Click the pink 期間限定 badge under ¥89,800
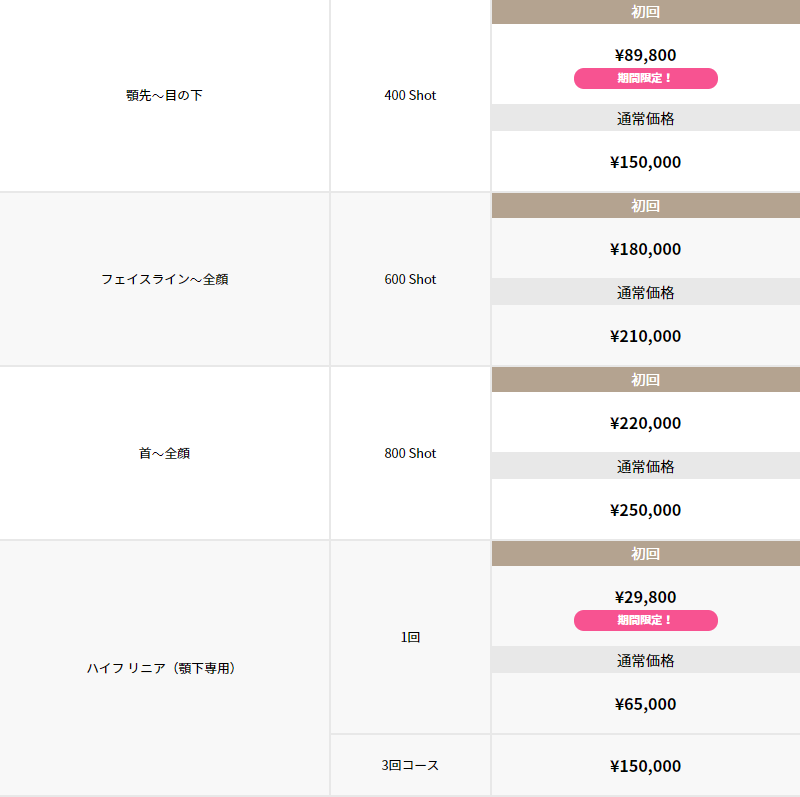The image size is (800, 797). pos(645,79)
